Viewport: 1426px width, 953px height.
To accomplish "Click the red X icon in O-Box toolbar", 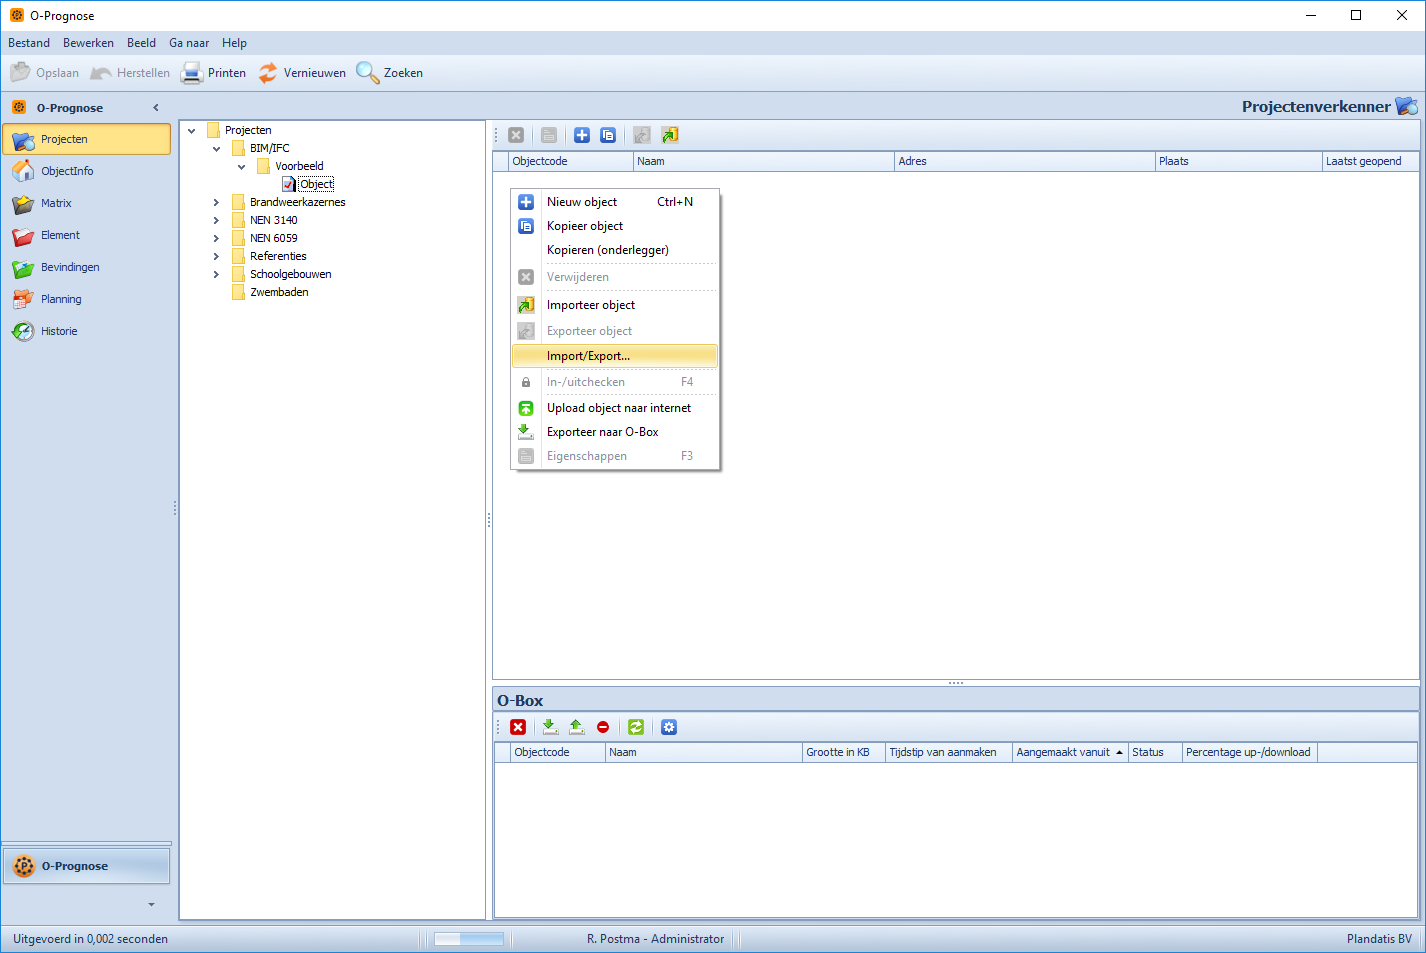I will (x=518, y=727).
